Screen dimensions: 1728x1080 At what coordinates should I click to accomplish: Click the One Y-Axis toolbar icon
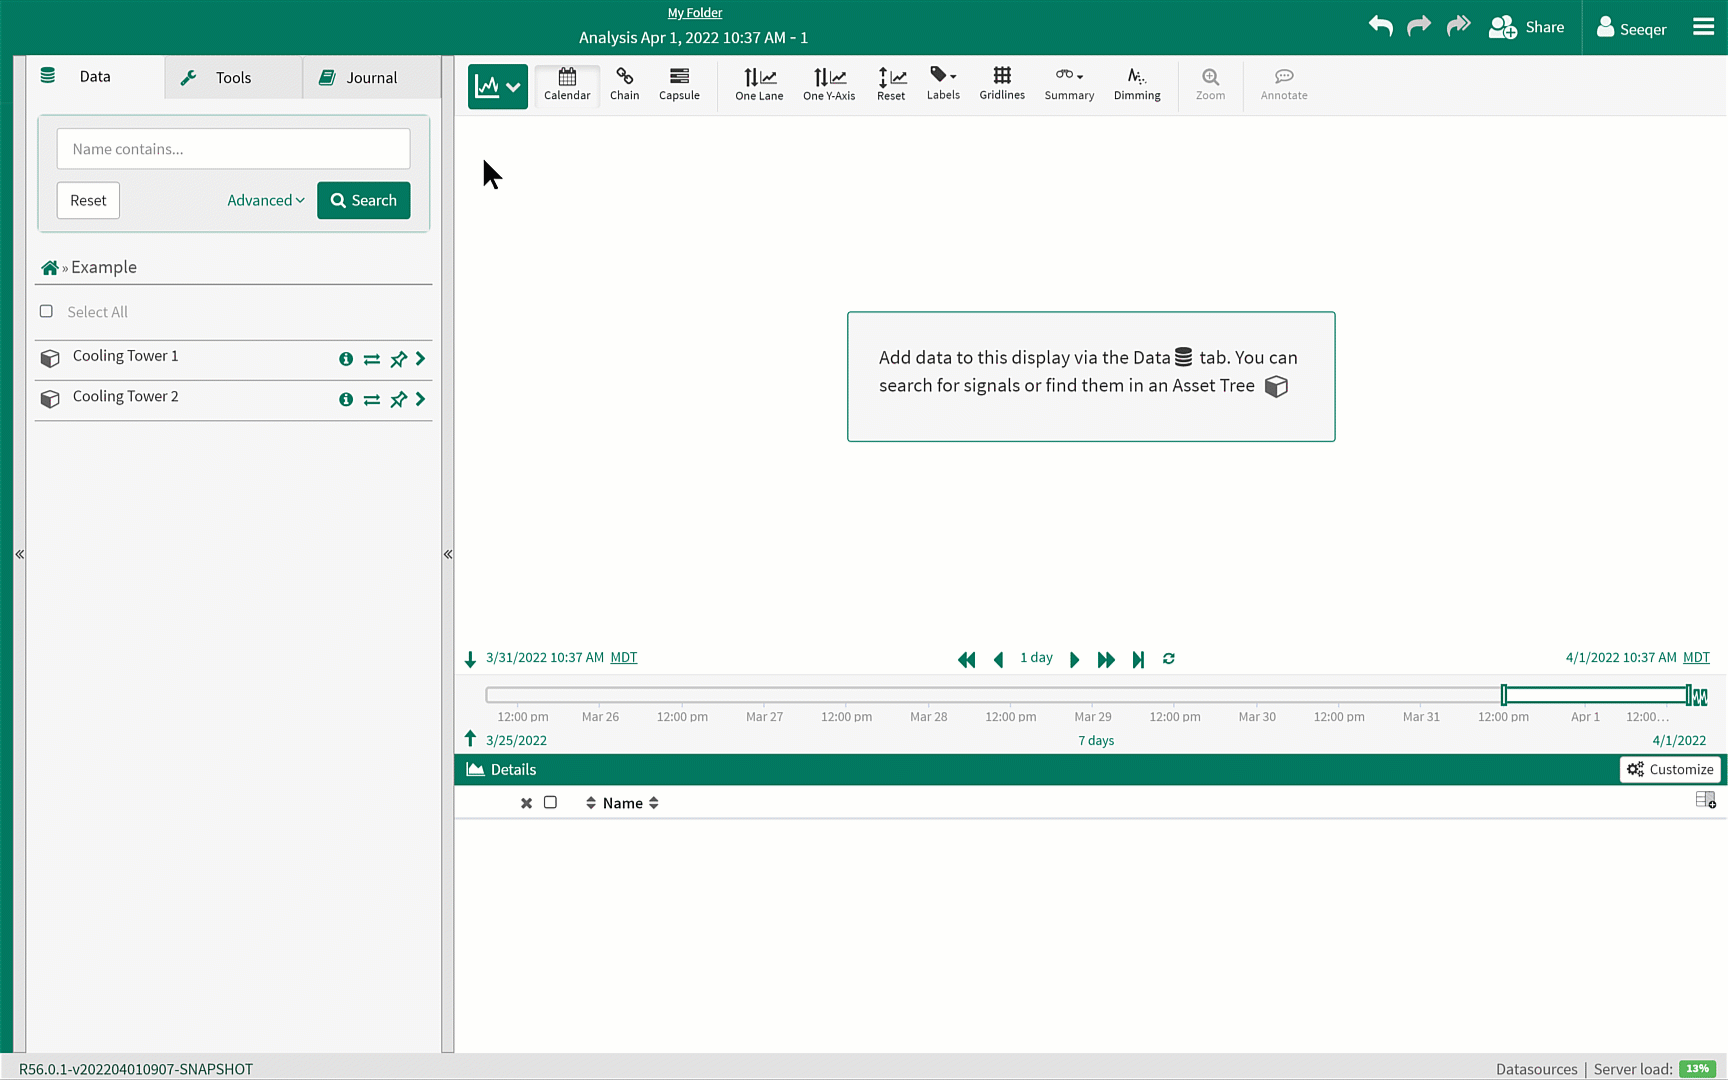pyautogui.click(x=829, y=85)
